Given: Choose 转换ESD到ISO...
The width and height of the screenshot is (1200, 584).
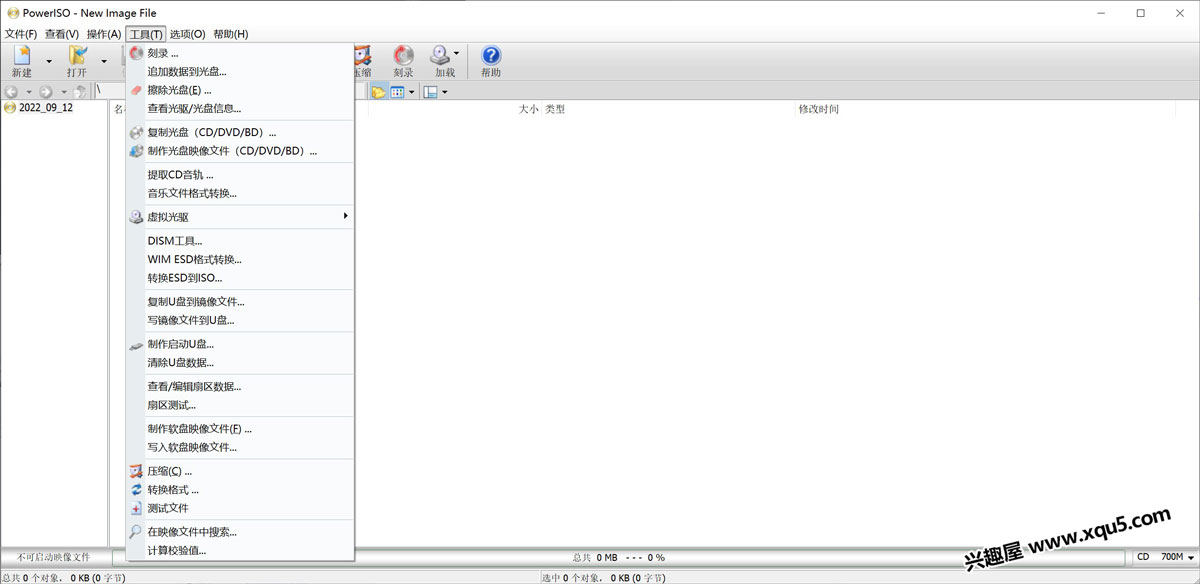Looking at the screenshot, I should pos(240,278).
